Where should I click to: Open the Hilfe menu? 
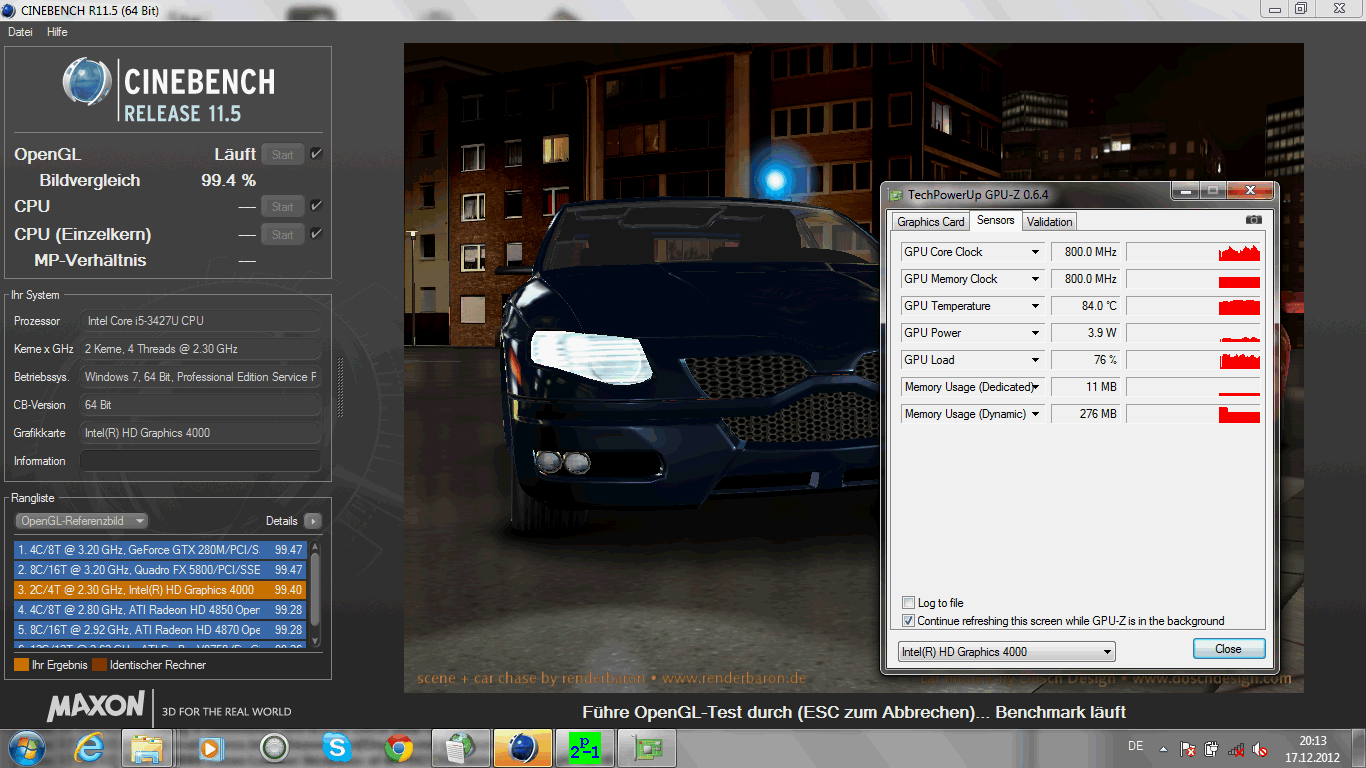[x=57, y=32]
